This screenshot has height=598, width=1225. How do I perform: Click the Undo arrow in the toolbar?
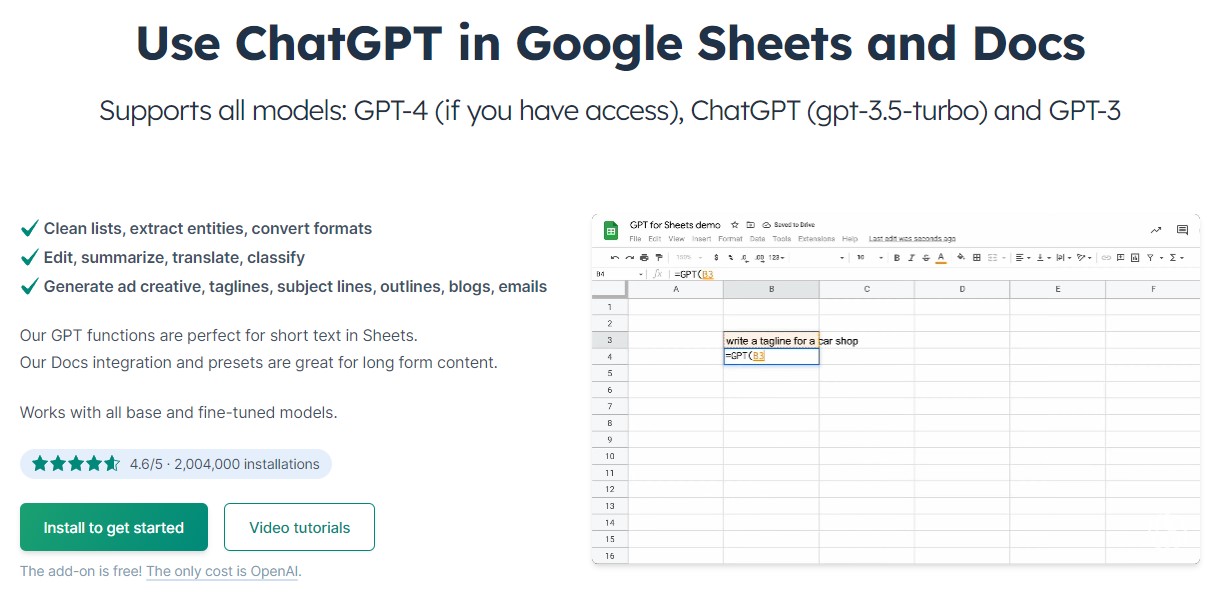tap(615, 258)
